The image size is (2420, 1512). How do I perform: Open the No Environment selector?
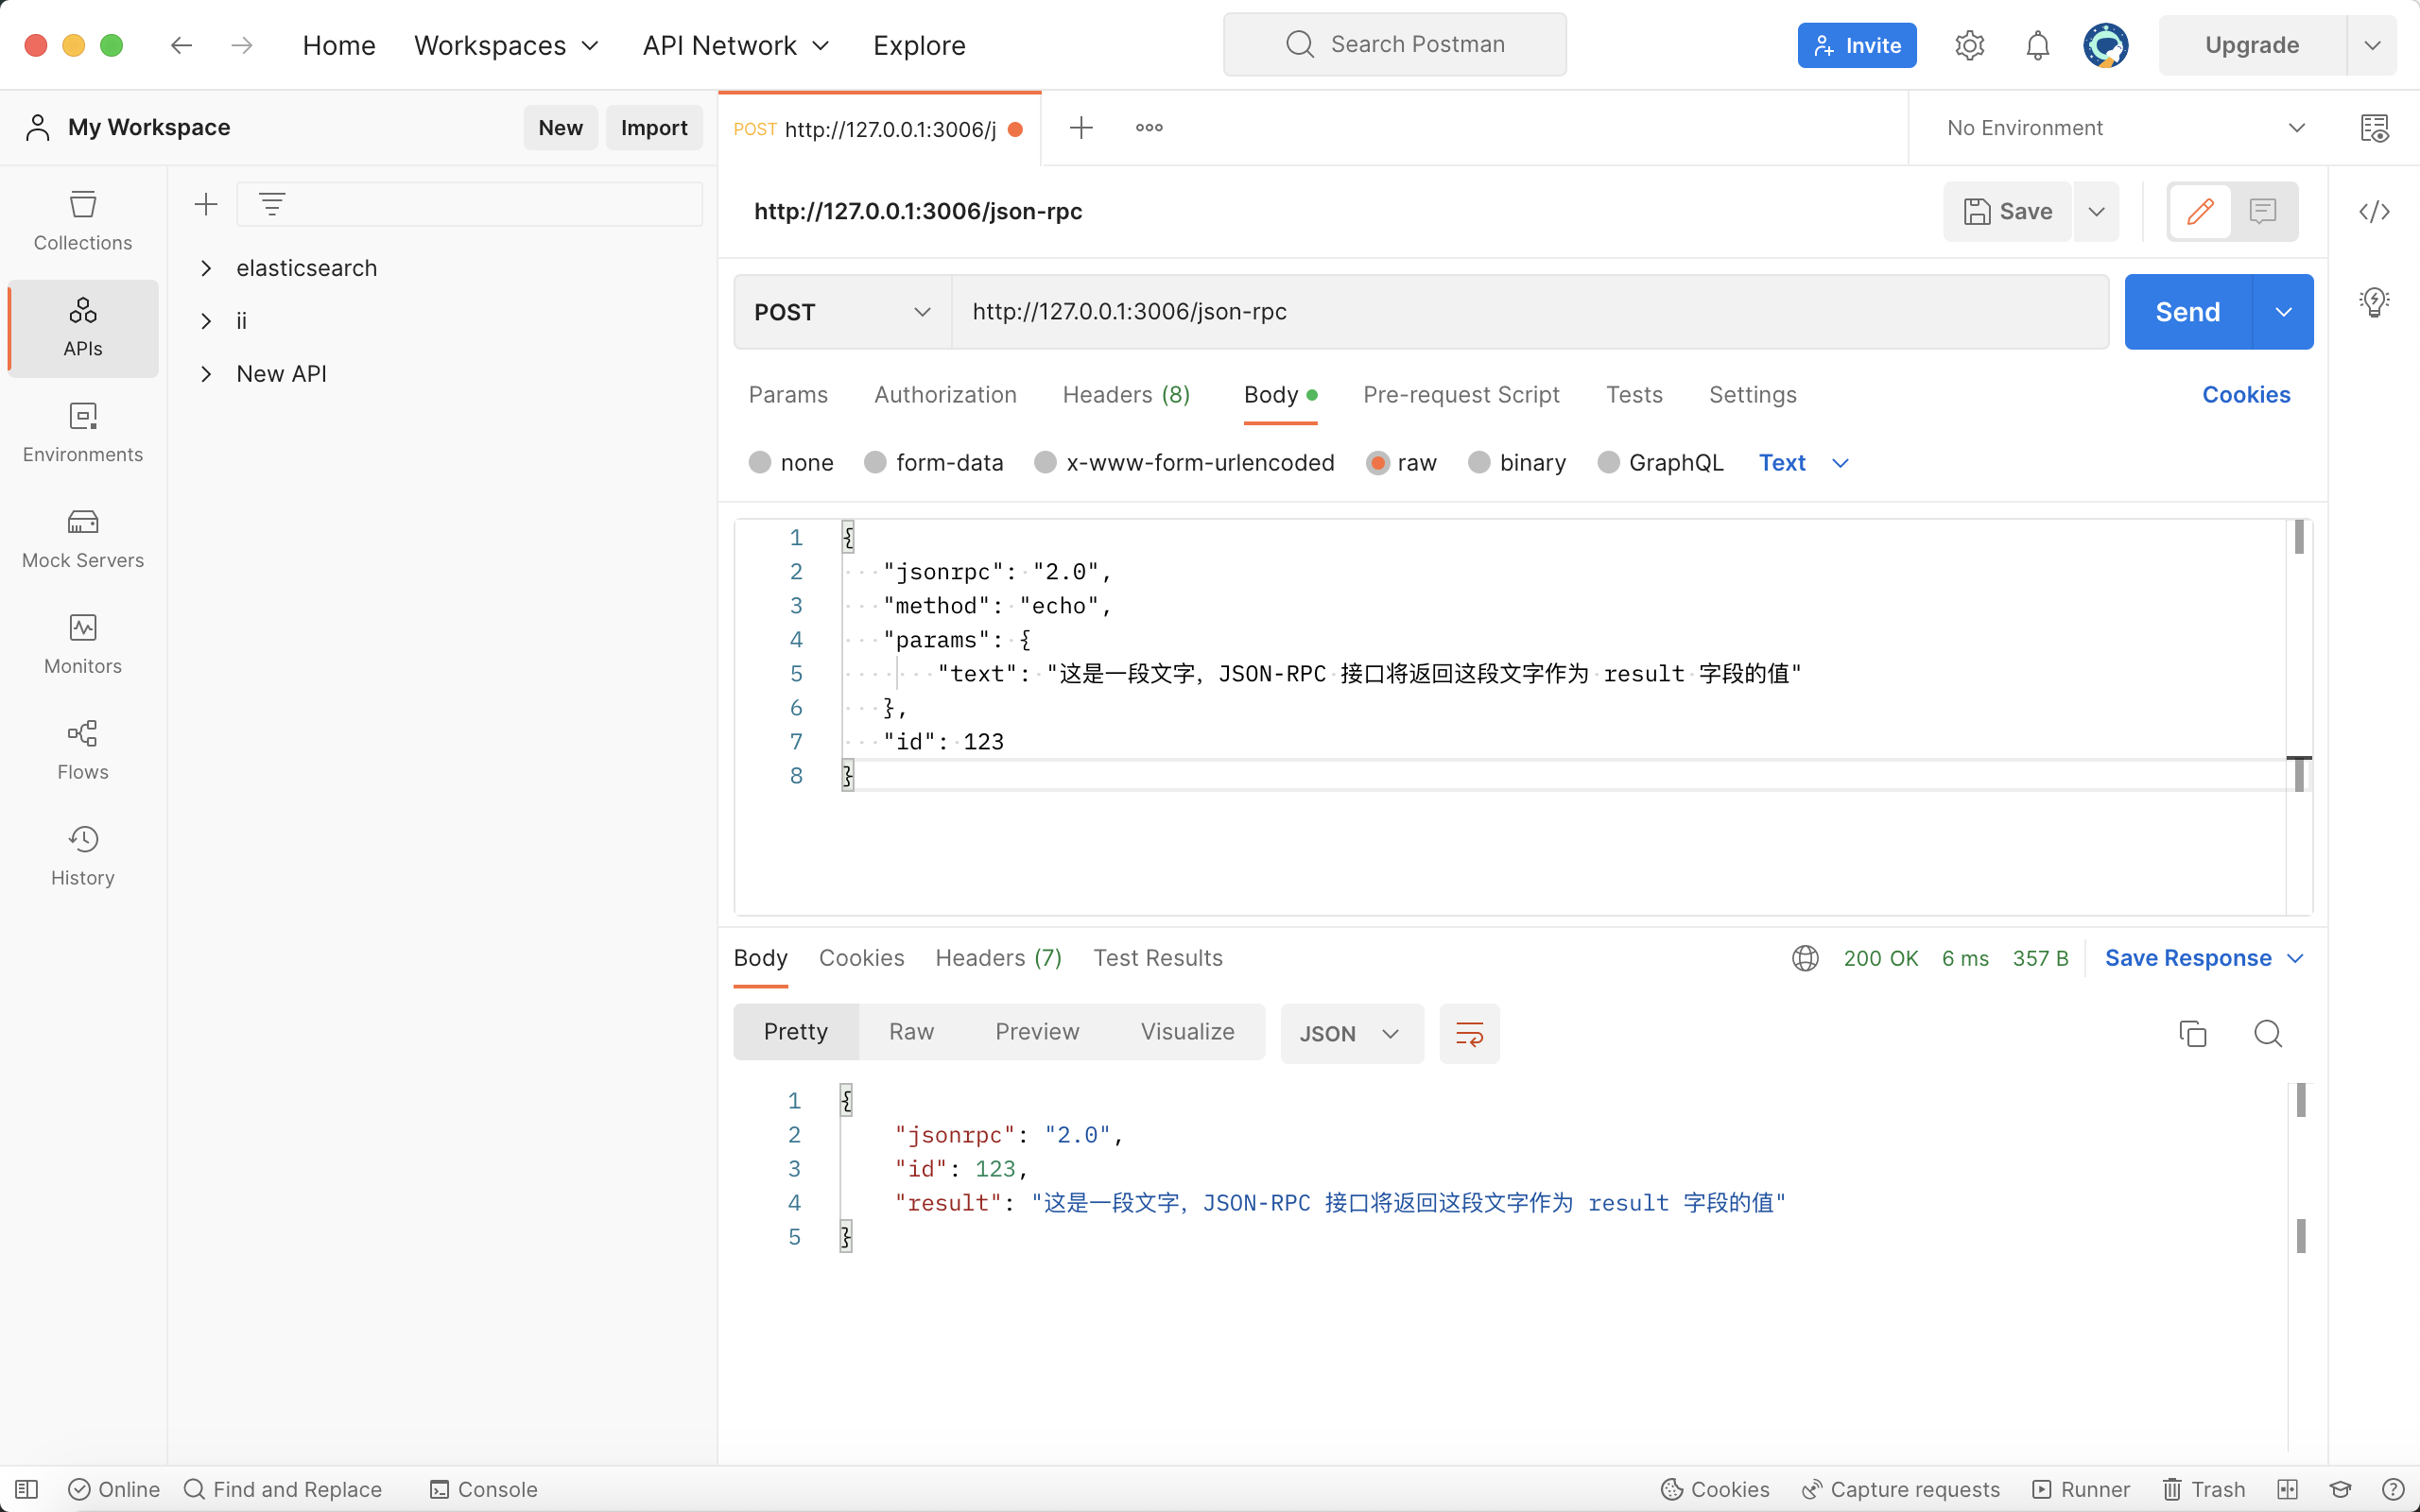2124,128
